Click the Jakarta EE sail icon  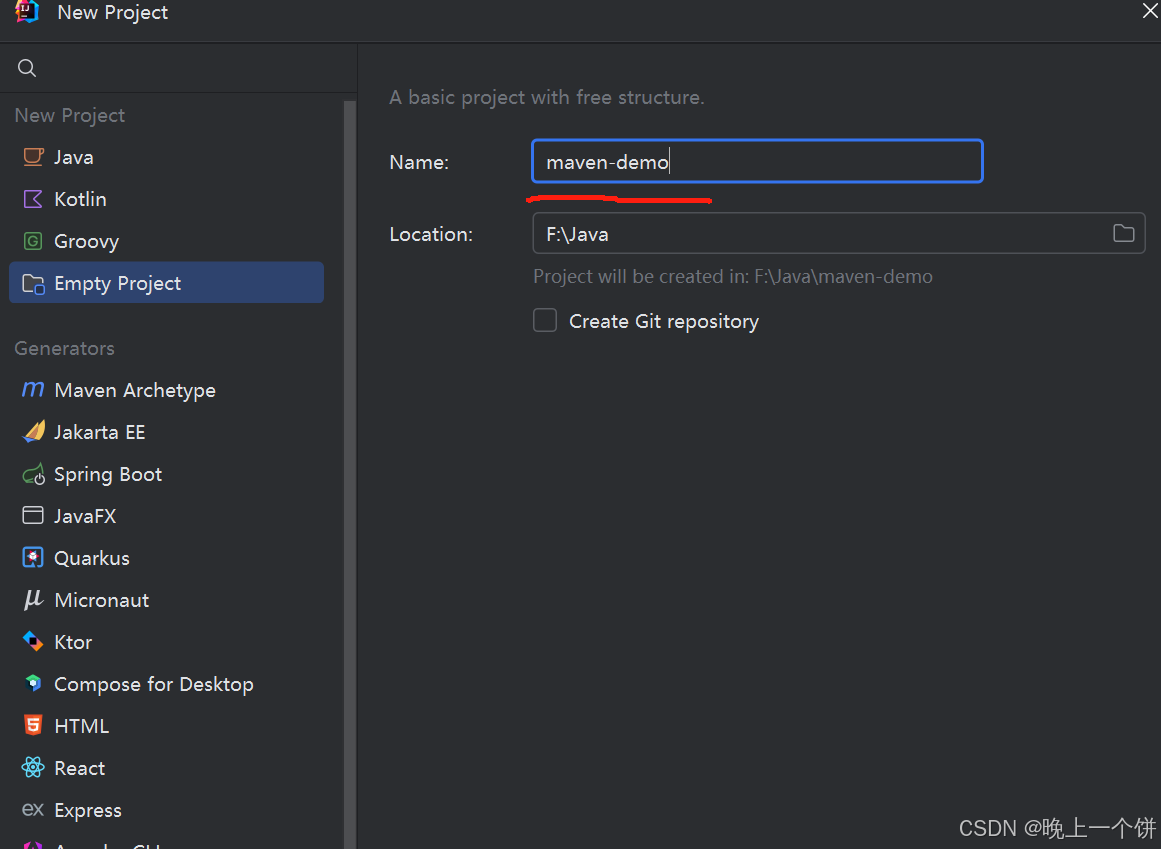(33, 432)
